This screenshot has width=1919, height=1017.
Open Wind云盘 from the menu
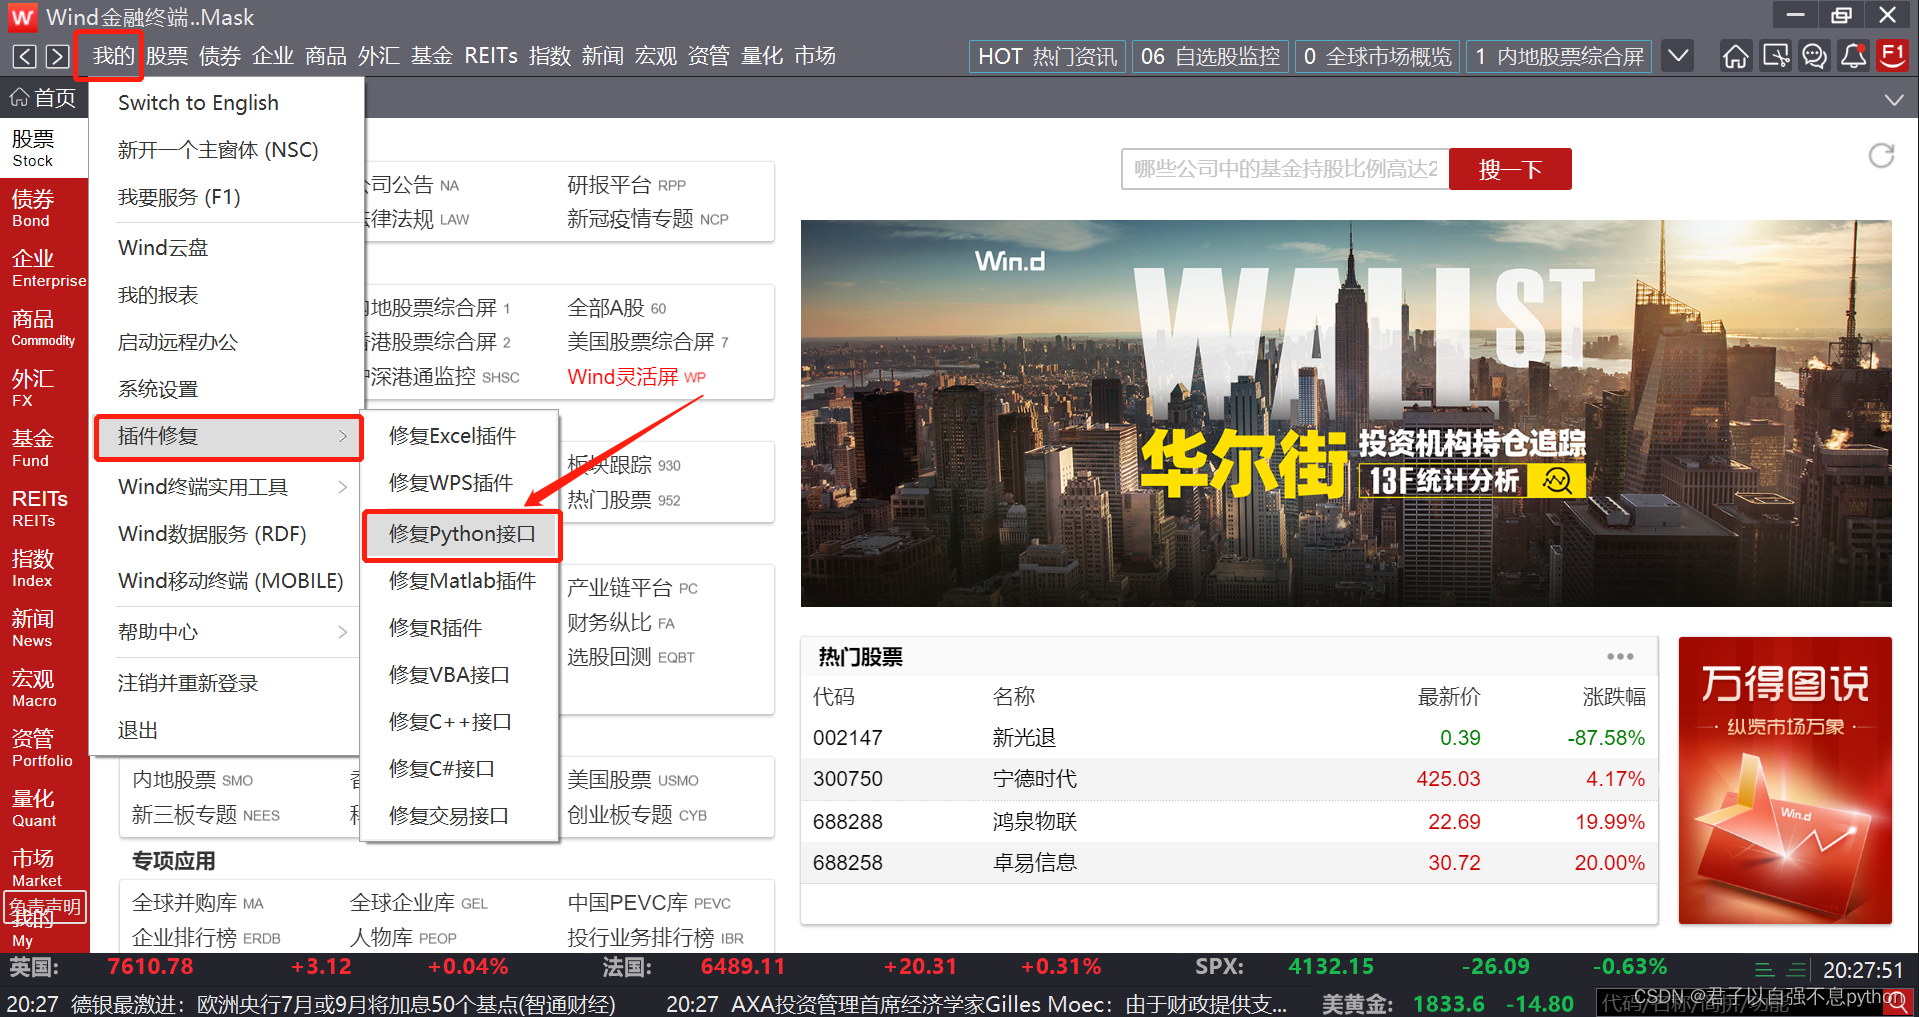coord(163,247)
